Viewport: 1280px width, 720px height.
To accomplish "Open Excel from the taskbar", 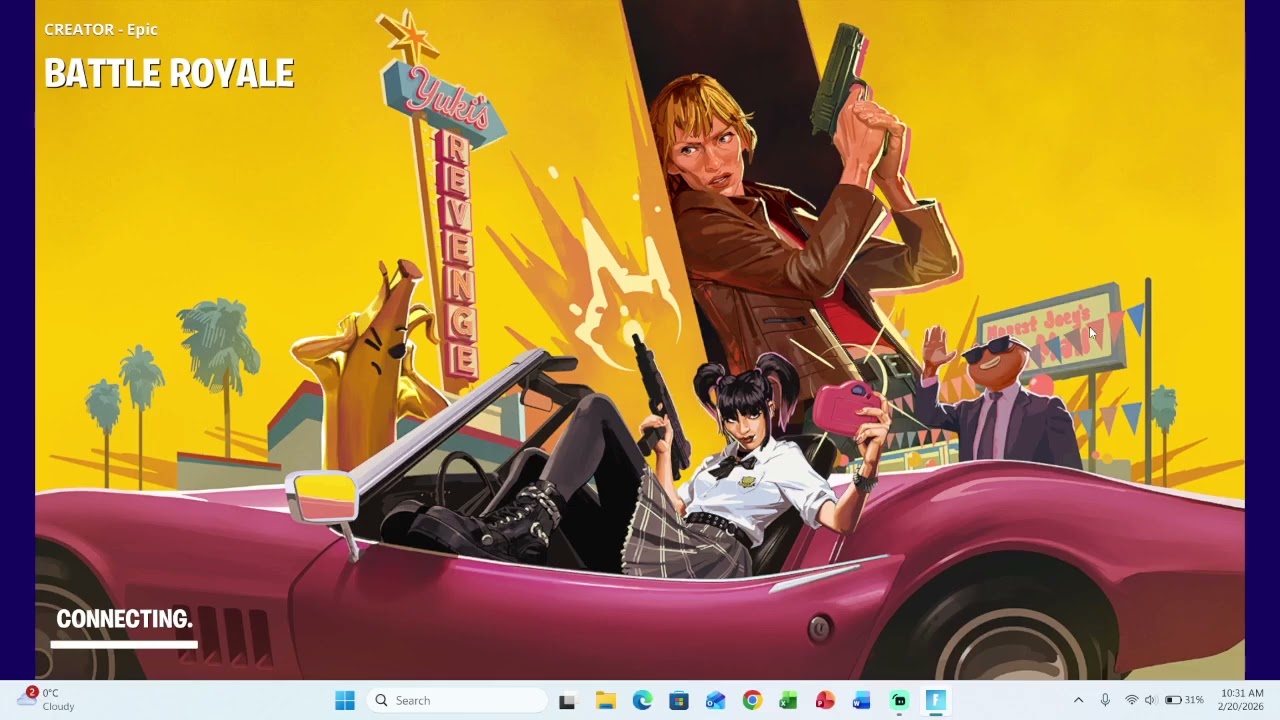I will (788, 701).
